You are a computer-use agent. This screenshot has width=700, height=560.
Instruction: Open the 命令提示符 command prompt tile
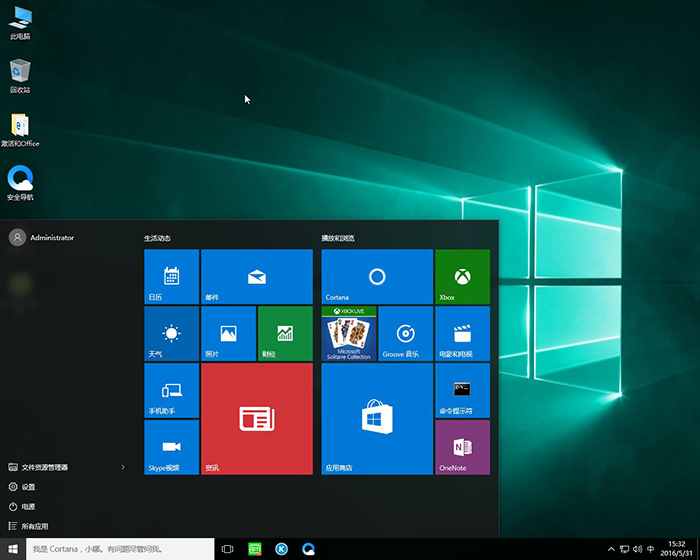(x=462, y=391)
